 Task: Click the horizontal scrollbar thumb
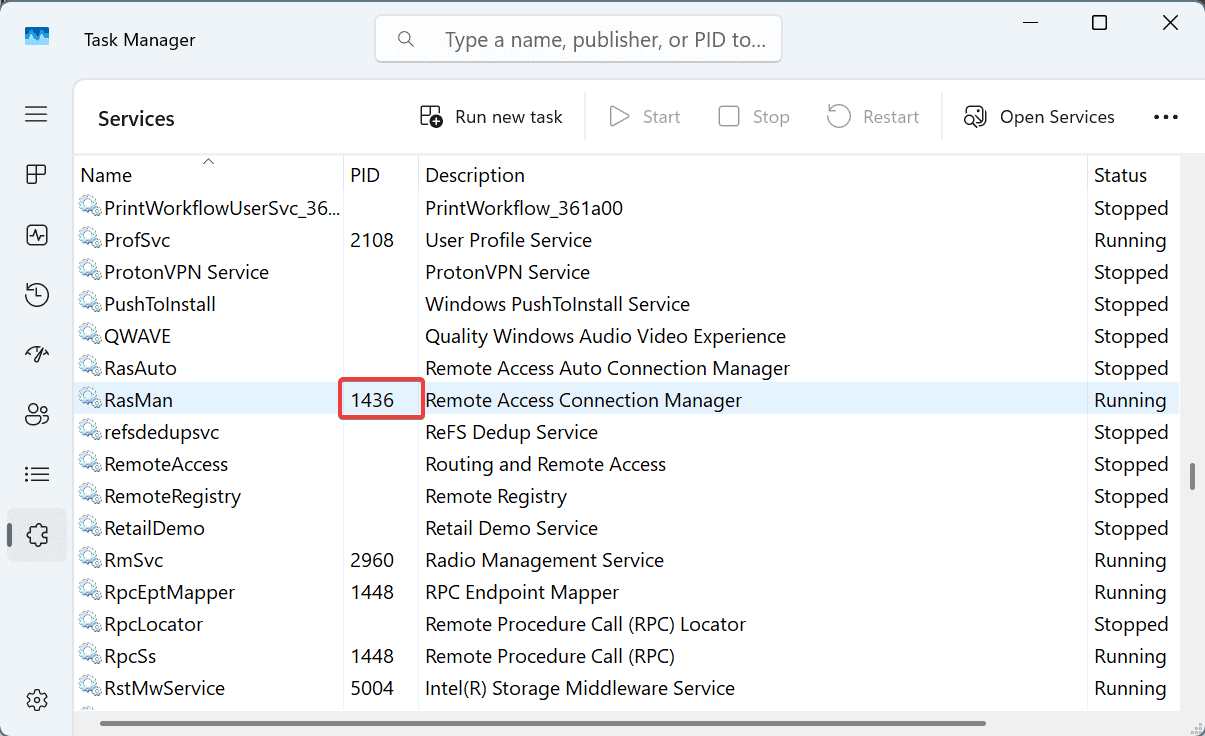pyautogui.click(x=544, y=723)
